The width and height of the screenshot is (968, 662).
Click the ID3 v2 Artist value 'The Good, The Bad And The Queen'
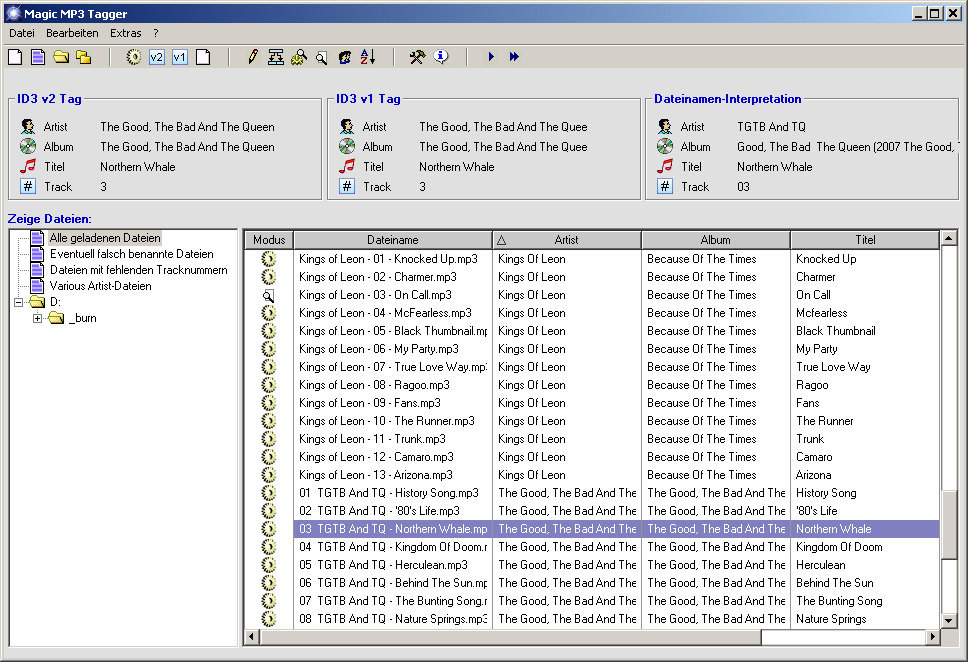point(188,127)
